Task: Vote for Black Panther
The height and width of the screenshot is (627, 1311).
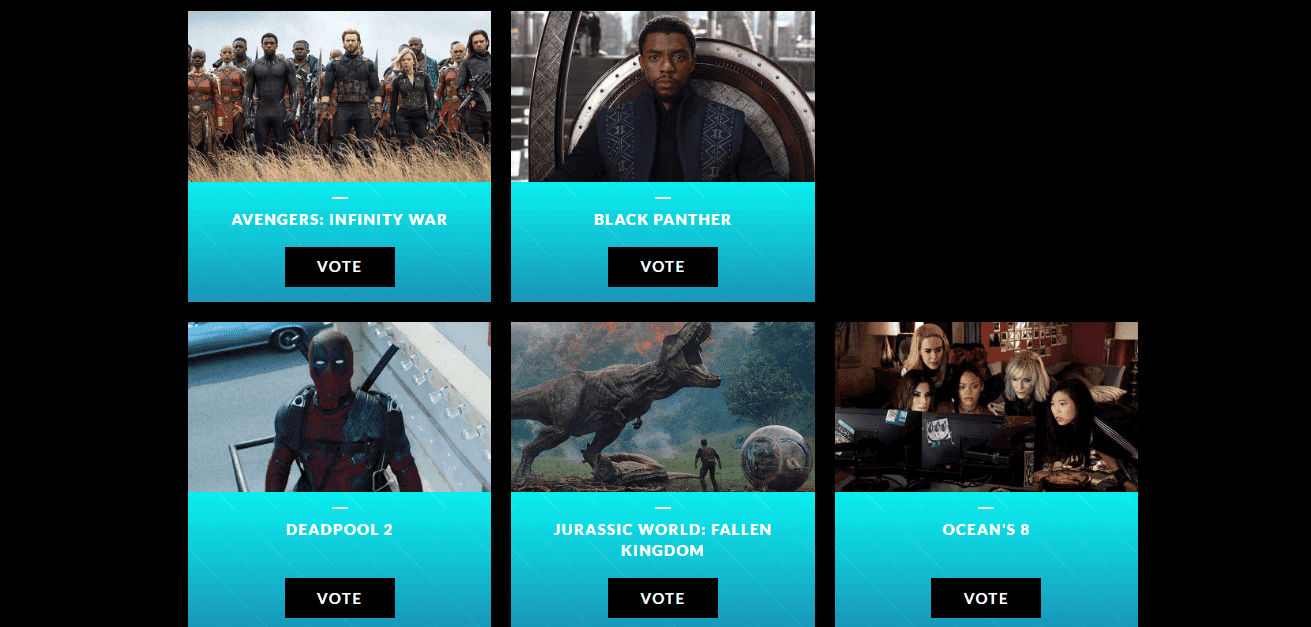Action: click(x=662, y=267)
